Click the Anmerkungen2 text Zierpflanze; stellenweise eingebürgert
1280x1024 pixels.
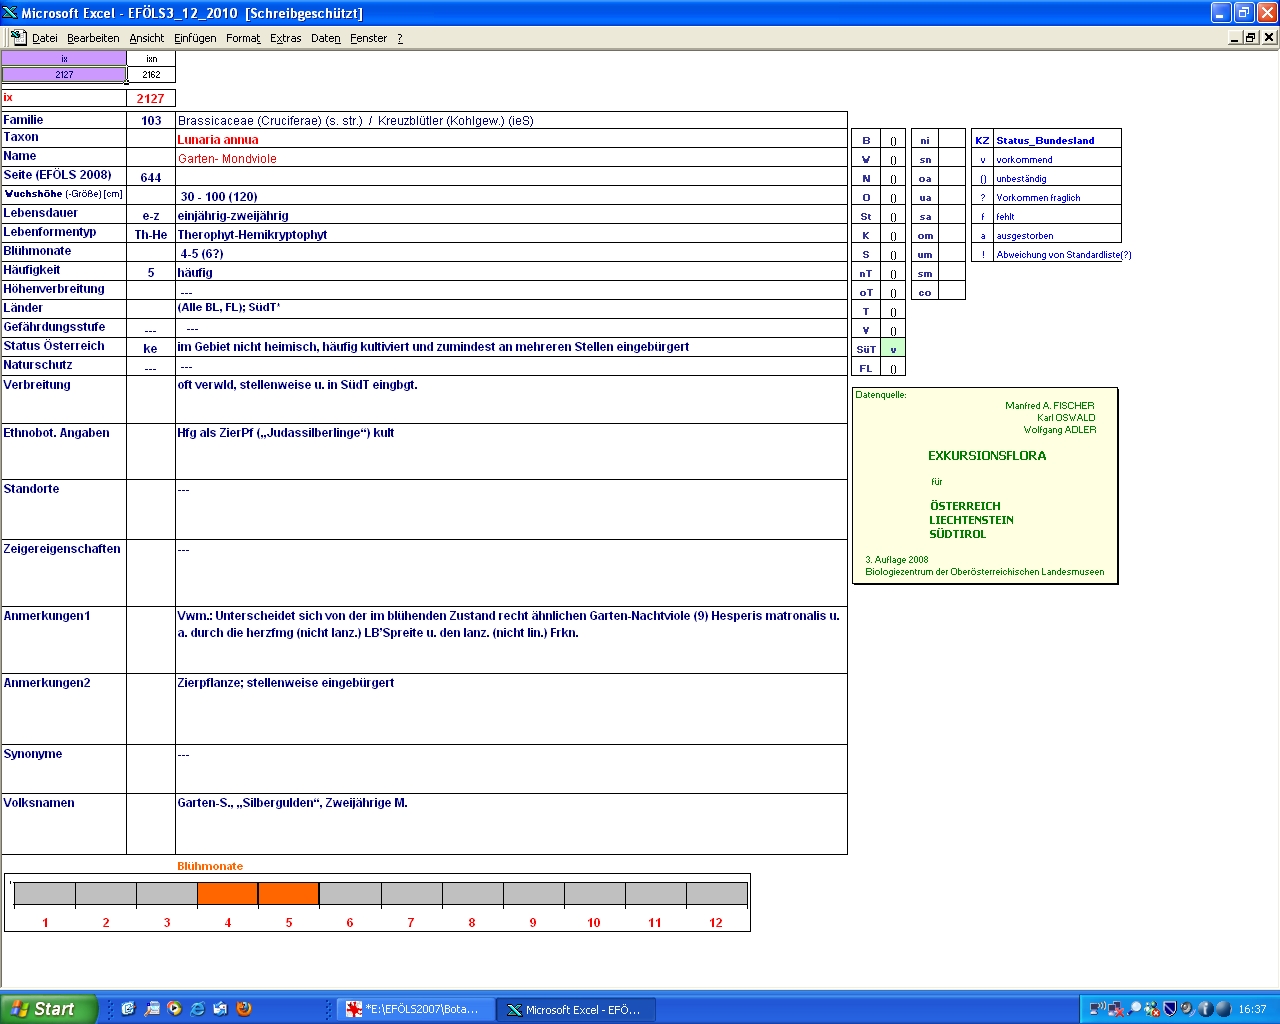click(286, 683)
